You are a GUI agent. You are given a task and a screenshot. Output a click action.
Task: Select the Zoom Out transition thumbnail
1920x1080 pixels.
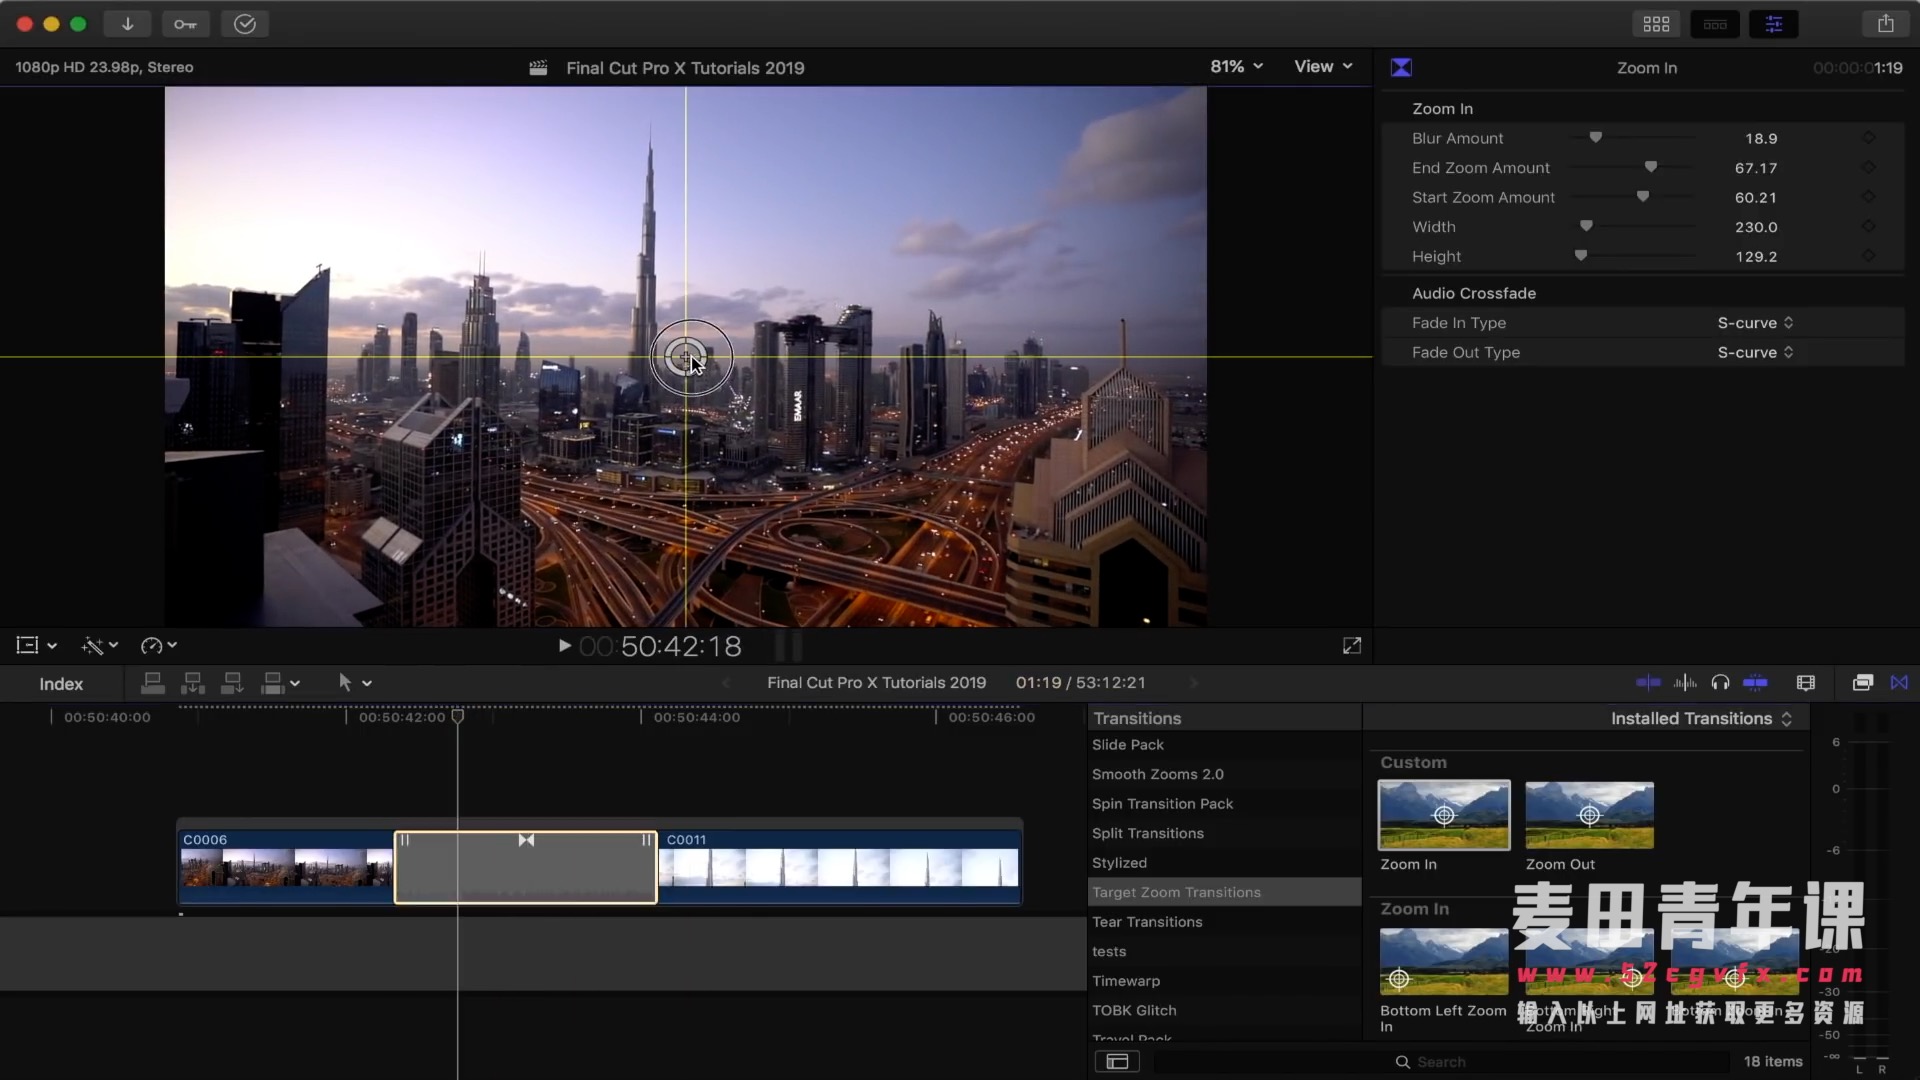[x=1589, y=816]
